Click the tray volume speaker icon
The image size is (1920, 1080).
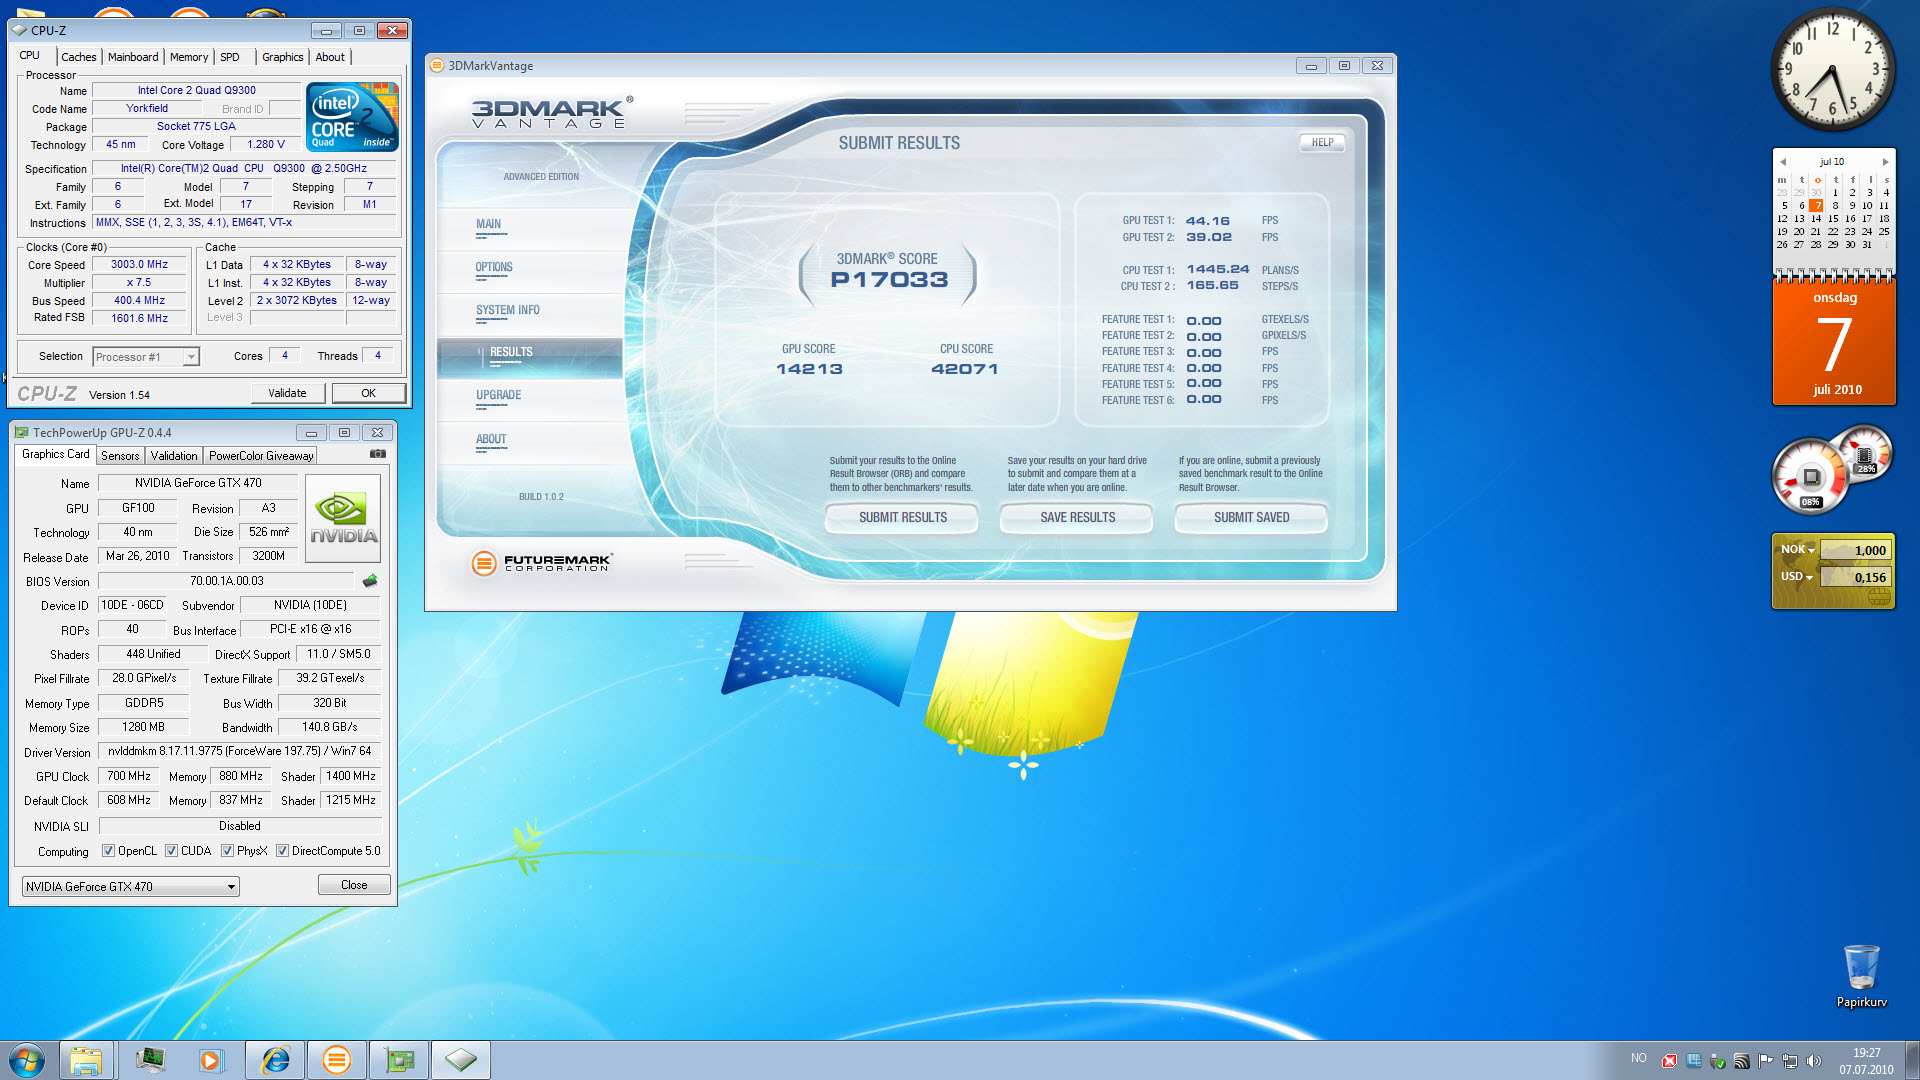(1814, 1061)
